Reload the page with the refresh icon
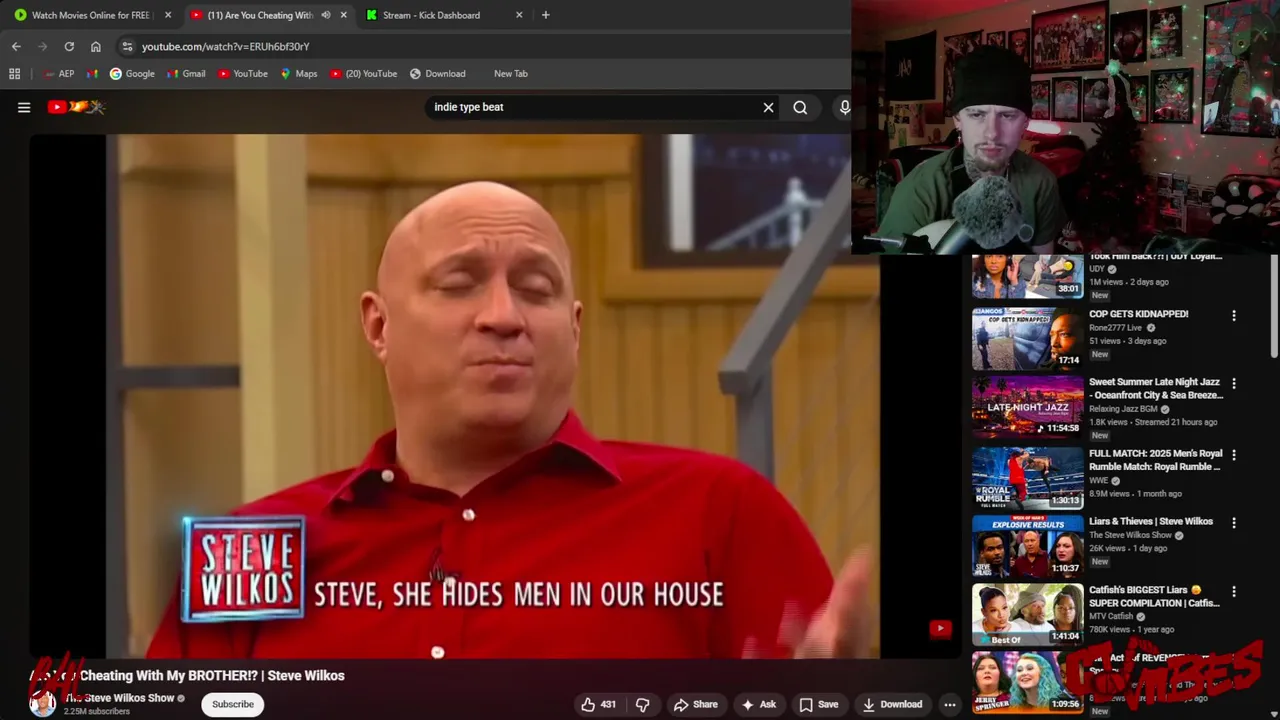The height and width of the screenshot is (720, 1280). coord(69,46)
